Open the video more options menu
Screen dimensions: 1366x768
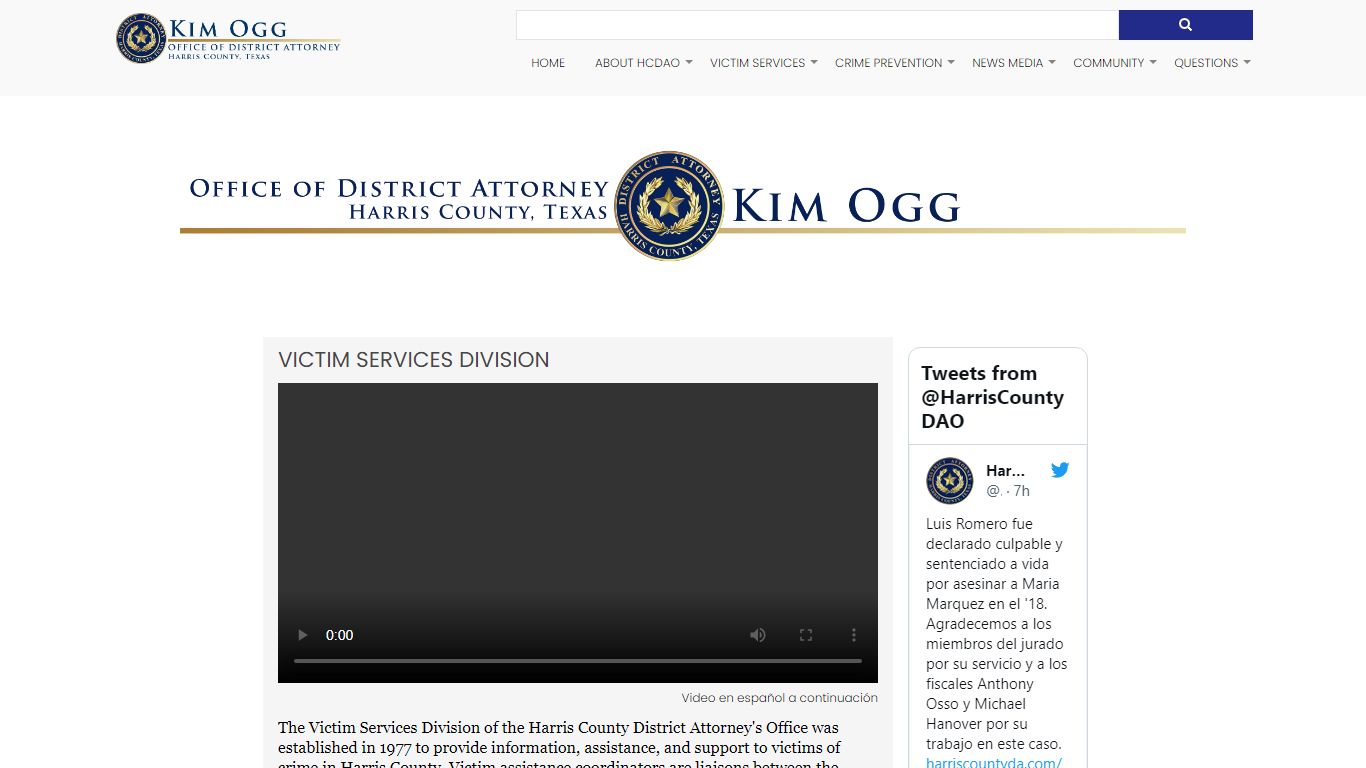point(854,635)
